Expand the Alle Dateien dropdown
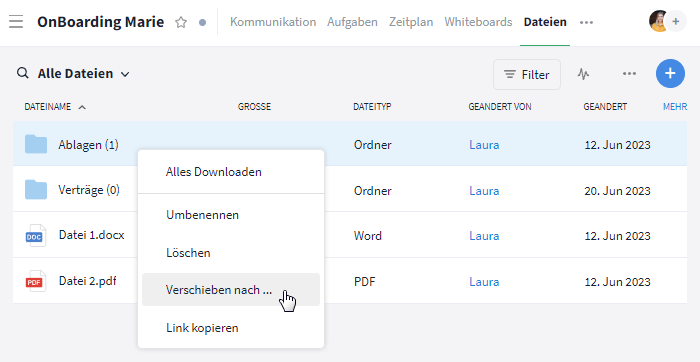Image resolution: width=700 pixels, height=362 pixels. point(84,74)
